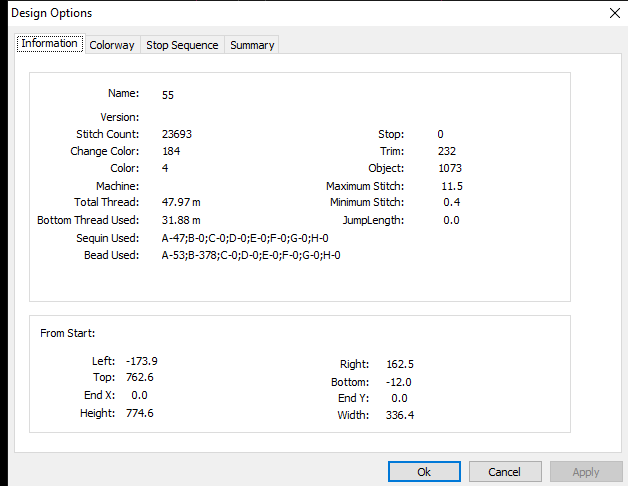This screenshot has height=486, width=628.
Task: Click the Sequin Used value string
Action: [x=245, y=238]
